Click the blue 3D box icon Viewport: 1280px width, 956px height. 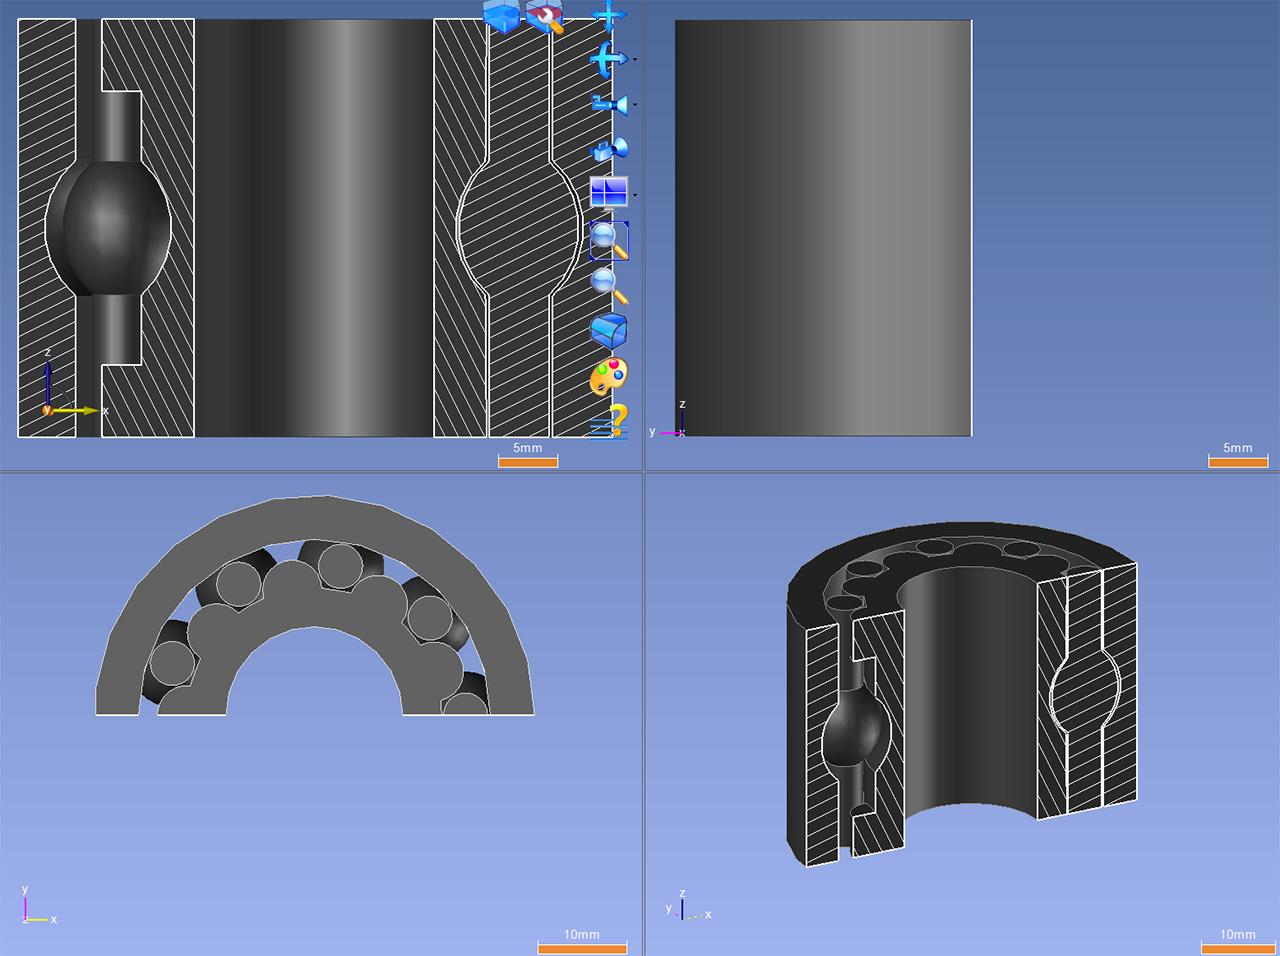tap(502, 16)
